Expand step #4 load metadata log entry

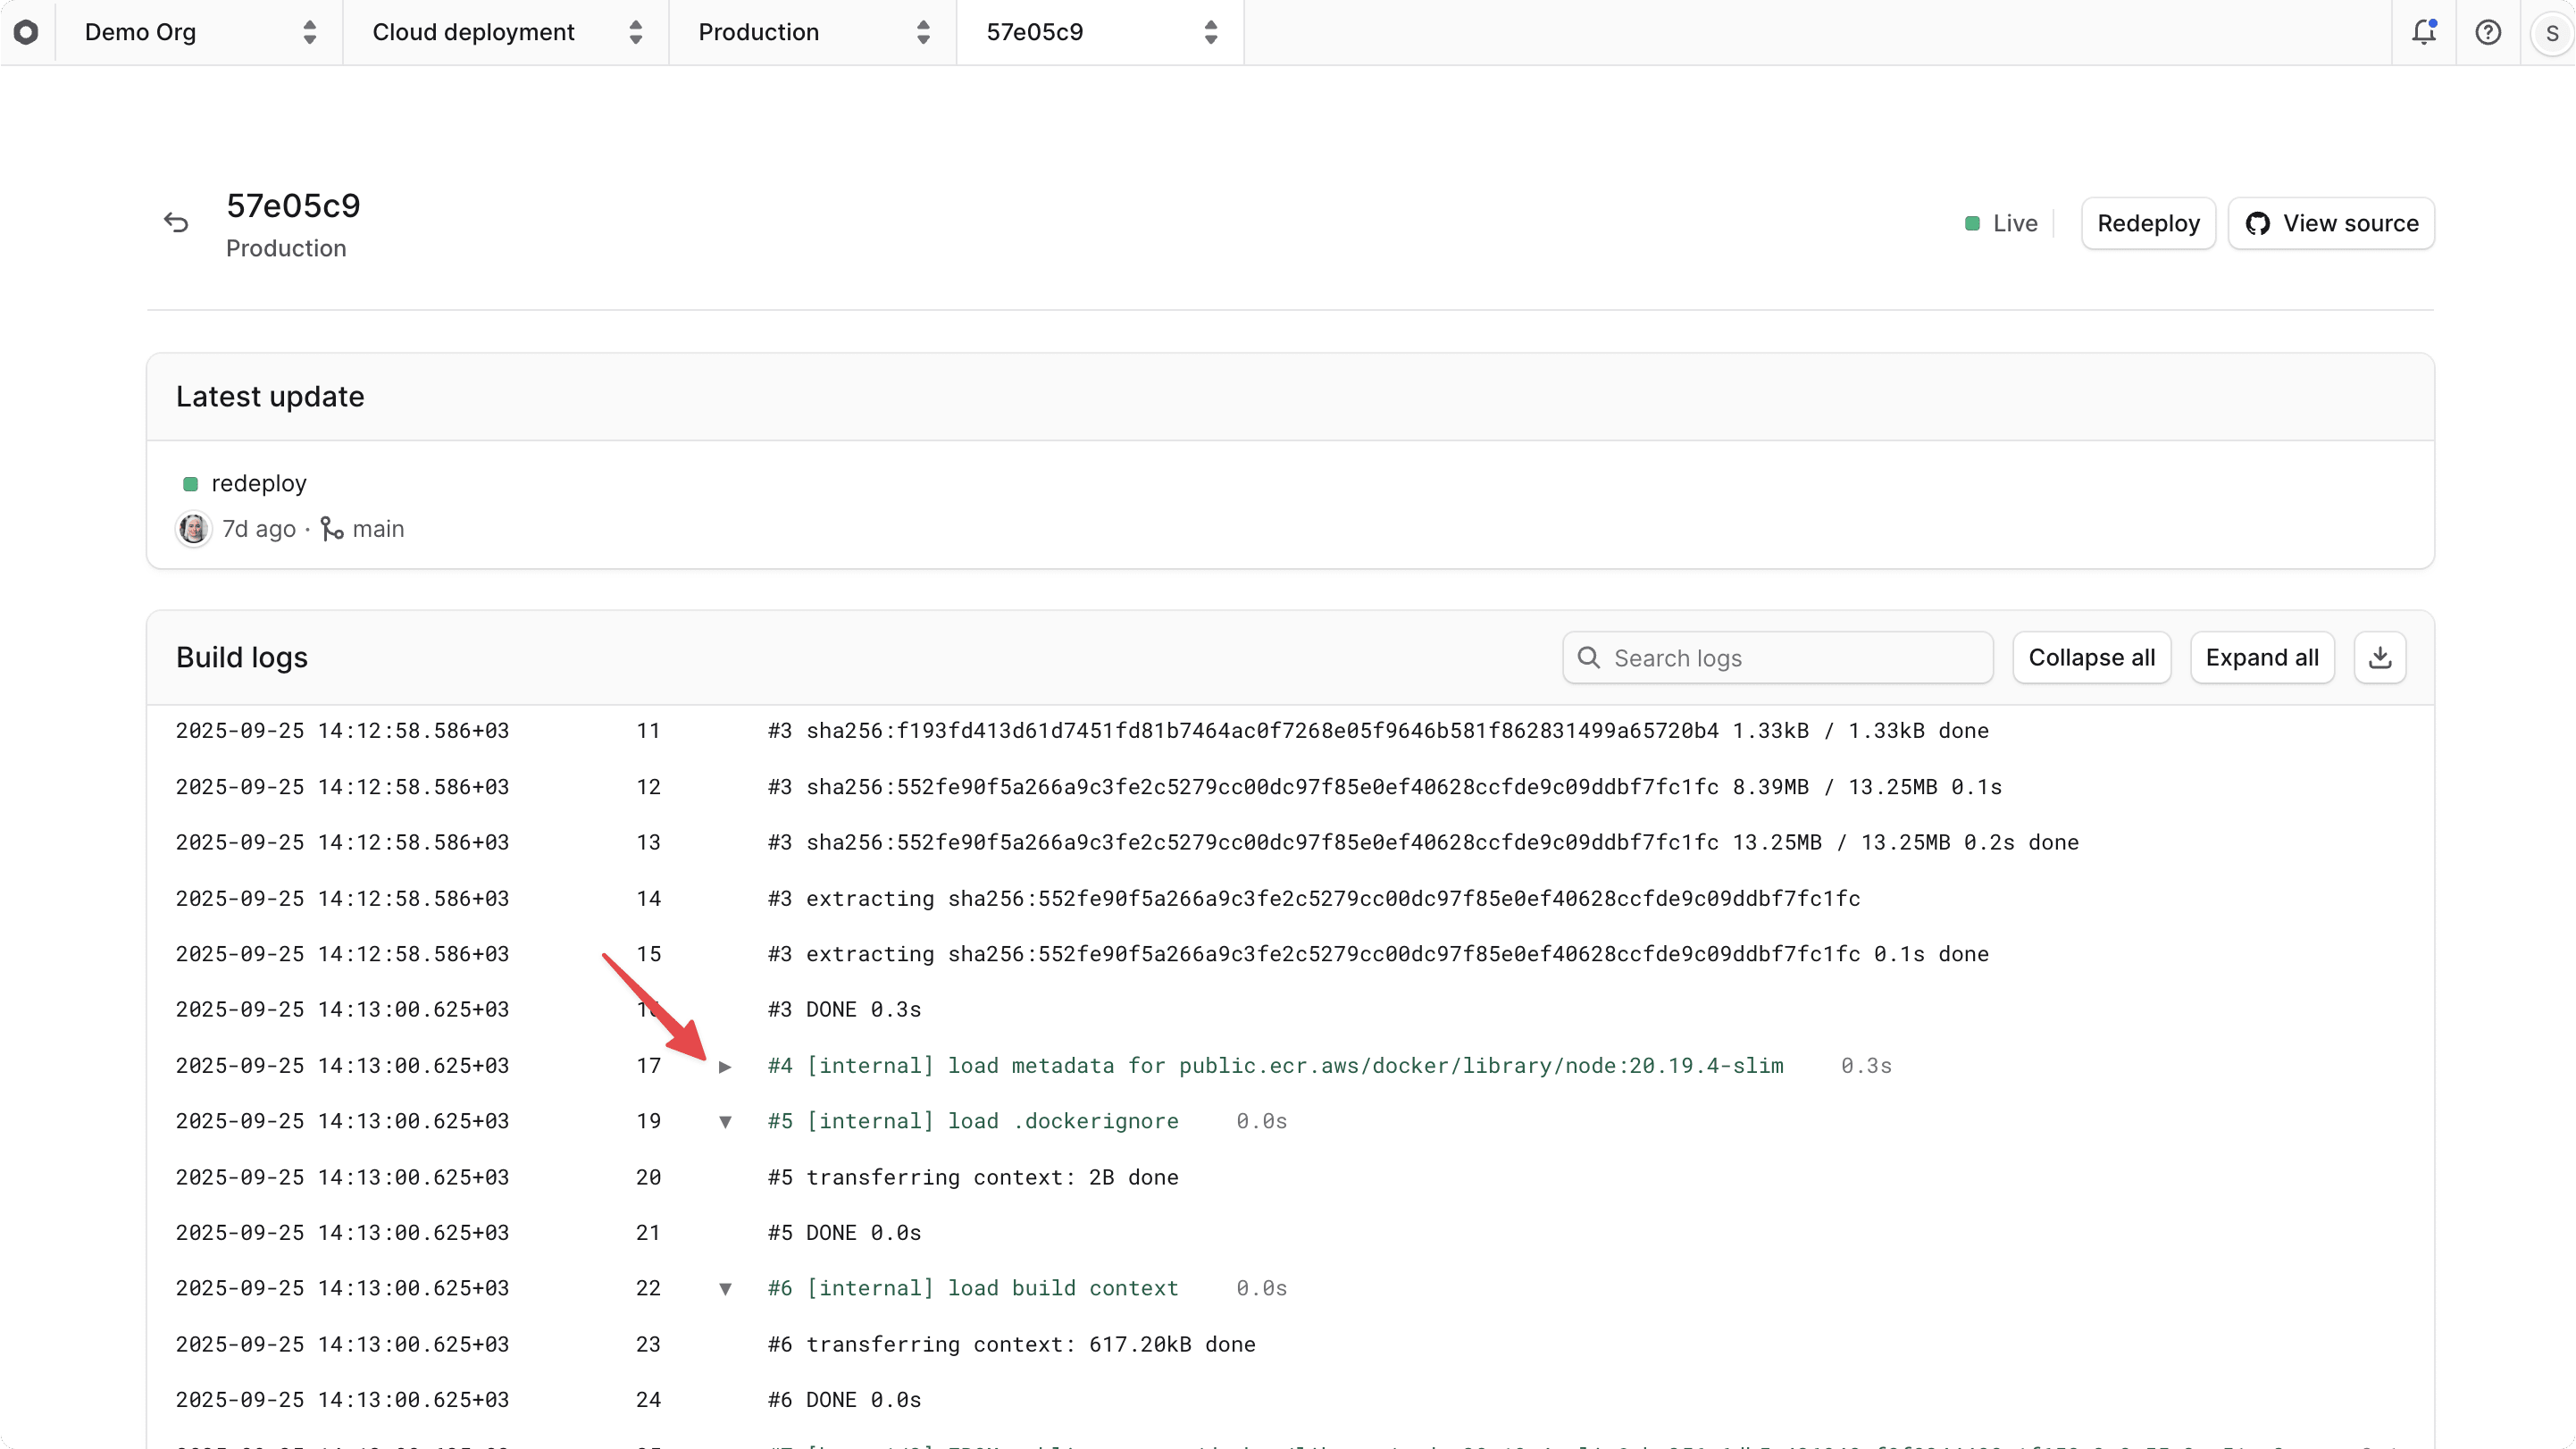(x=726, y=1066)
